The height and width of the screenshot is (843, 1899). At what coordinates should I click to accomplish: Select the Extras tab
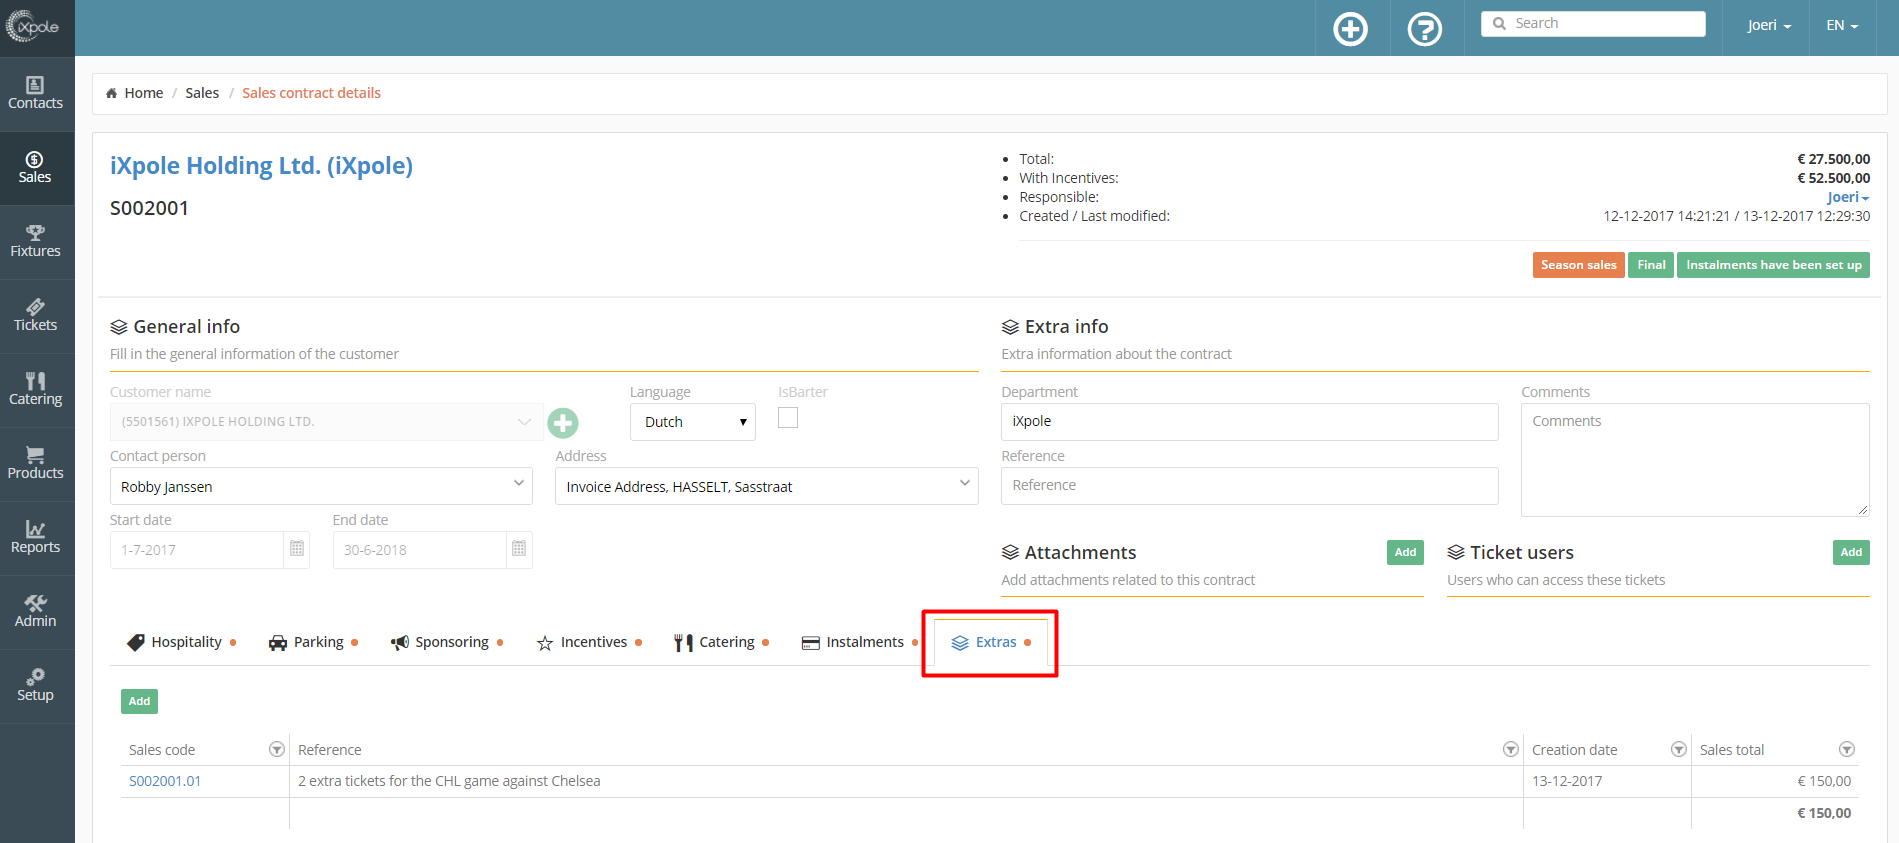(x=991, y=642)
